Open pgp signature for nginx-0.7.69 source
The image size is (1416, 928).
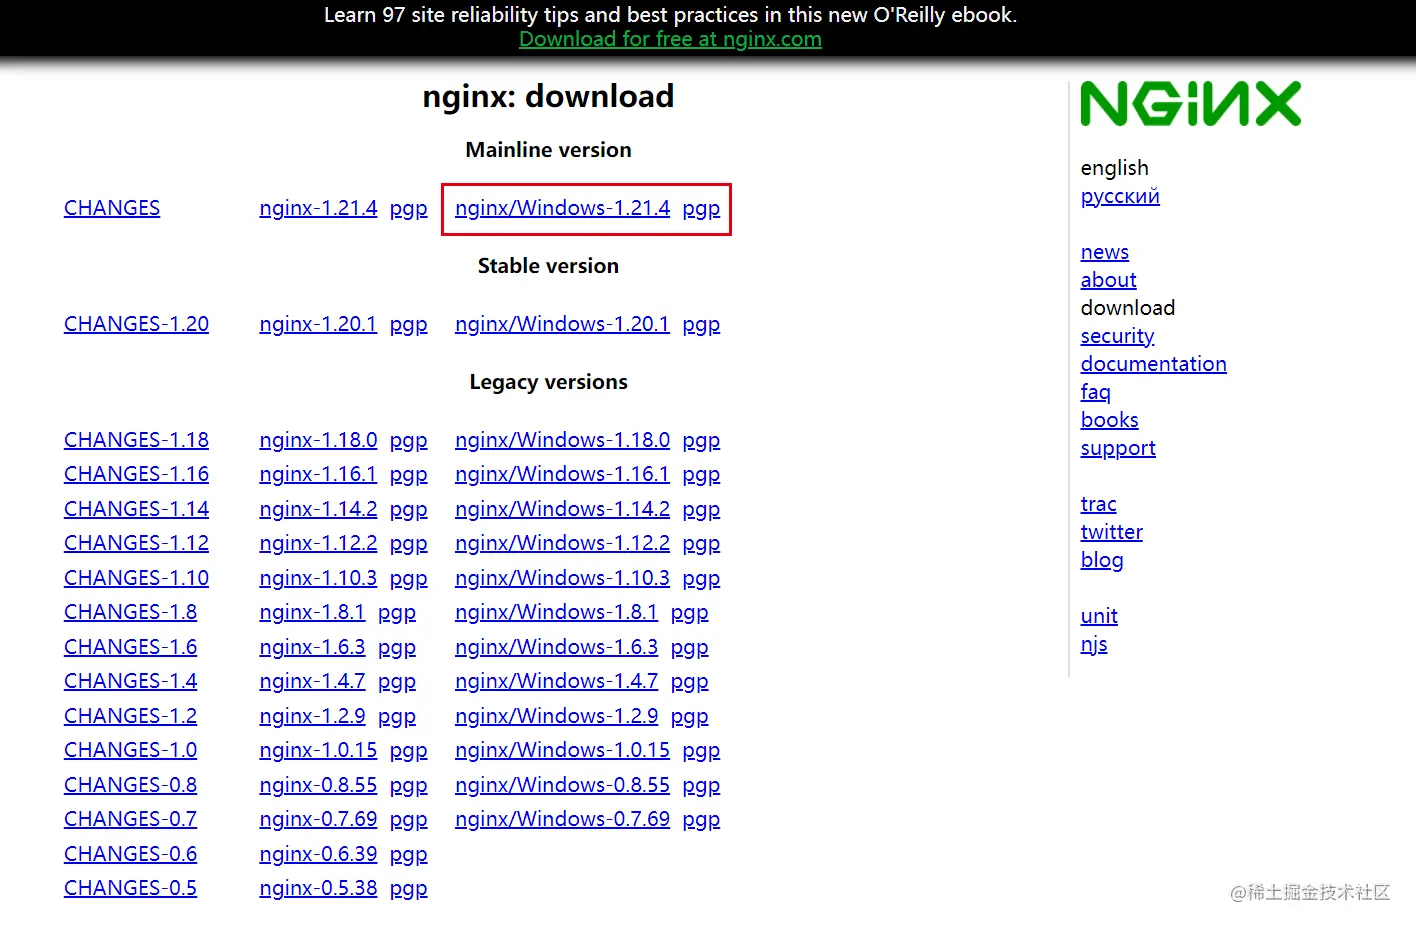pyautogui.click(x=408, y=820)
